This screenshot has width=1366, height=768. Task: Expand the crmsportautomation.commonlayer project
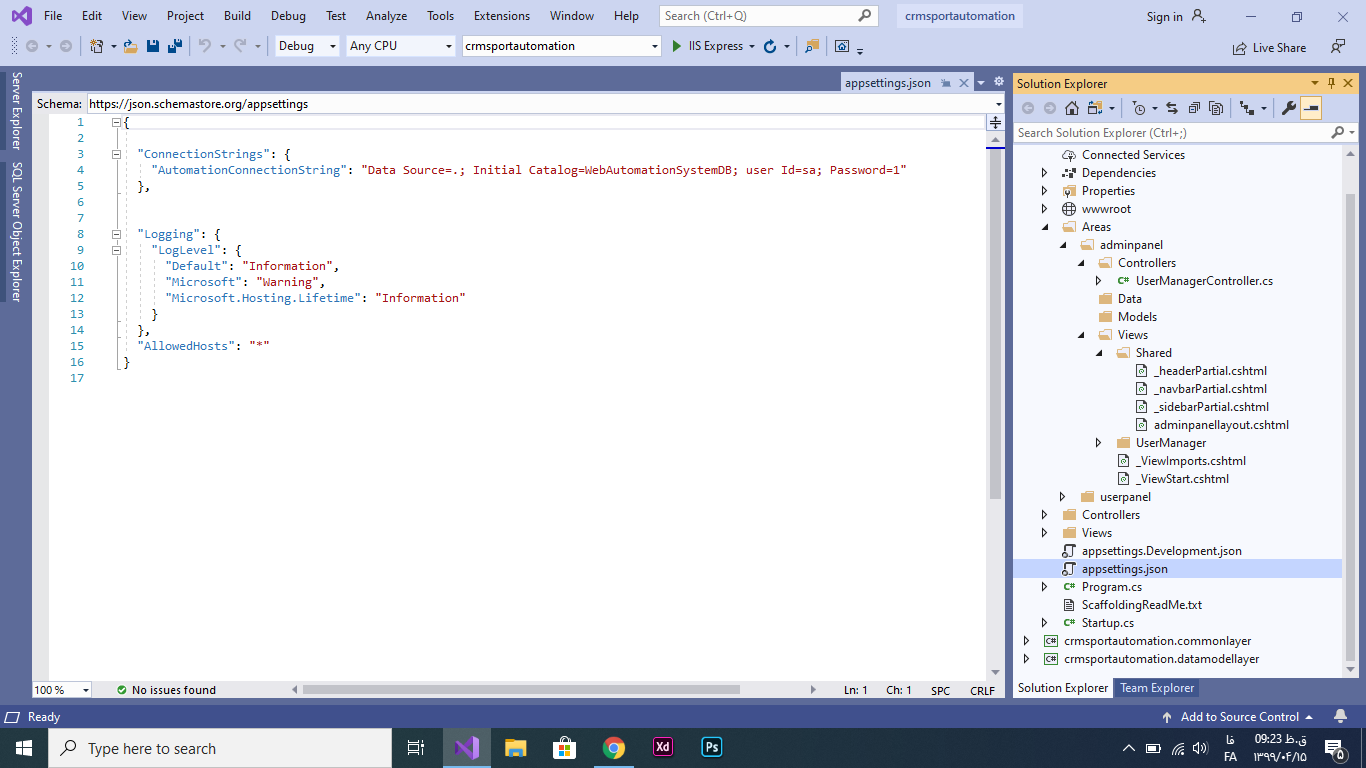(1026, 641)
